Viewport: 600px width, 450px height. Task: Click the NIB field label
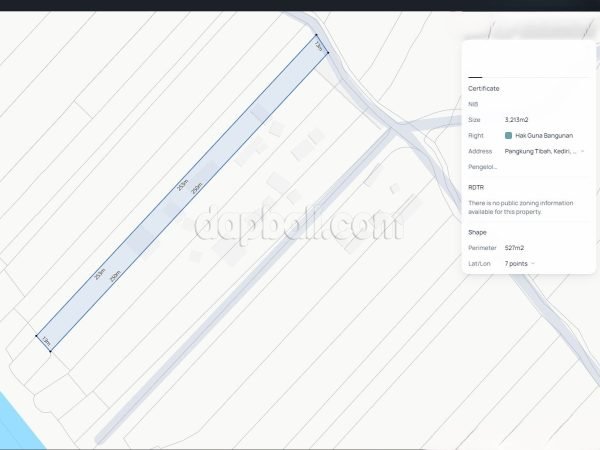473,103
